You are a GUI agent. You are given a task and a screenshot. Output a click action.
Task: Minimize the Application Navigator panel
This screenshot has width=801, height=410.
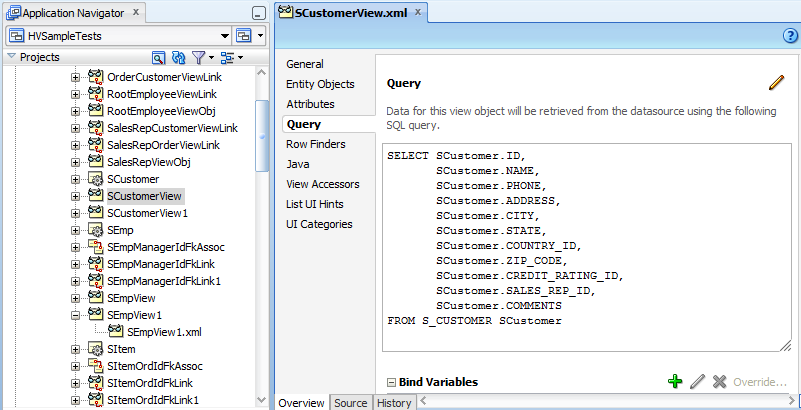pos(259,14)
